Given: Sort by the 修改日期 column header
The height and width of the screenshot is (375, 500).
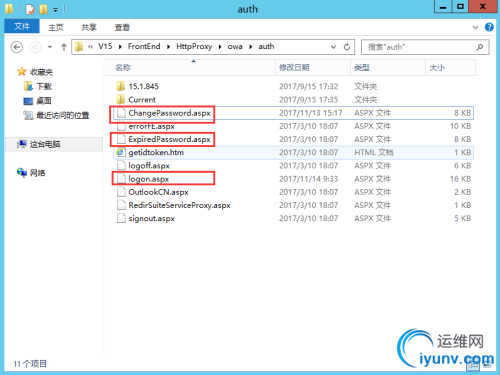Looking at the screenshot, I should (x=313, y=68).
